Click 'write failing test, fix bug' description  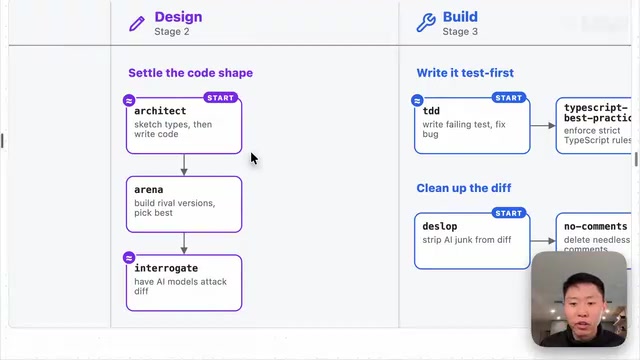pos(464,129)
